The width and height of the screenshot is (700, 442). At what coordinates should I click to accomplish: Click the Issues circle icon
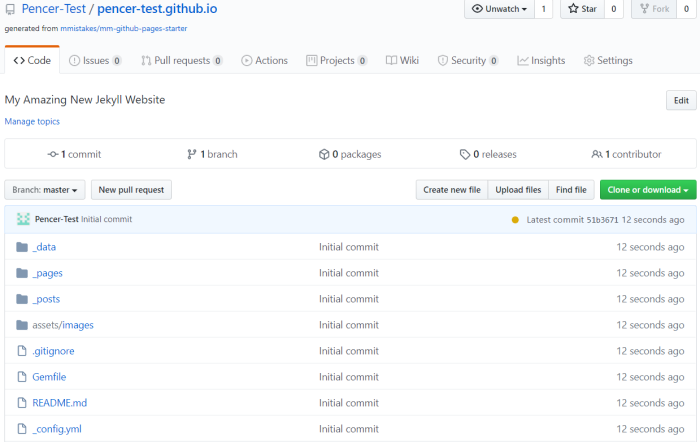point(74,60)
